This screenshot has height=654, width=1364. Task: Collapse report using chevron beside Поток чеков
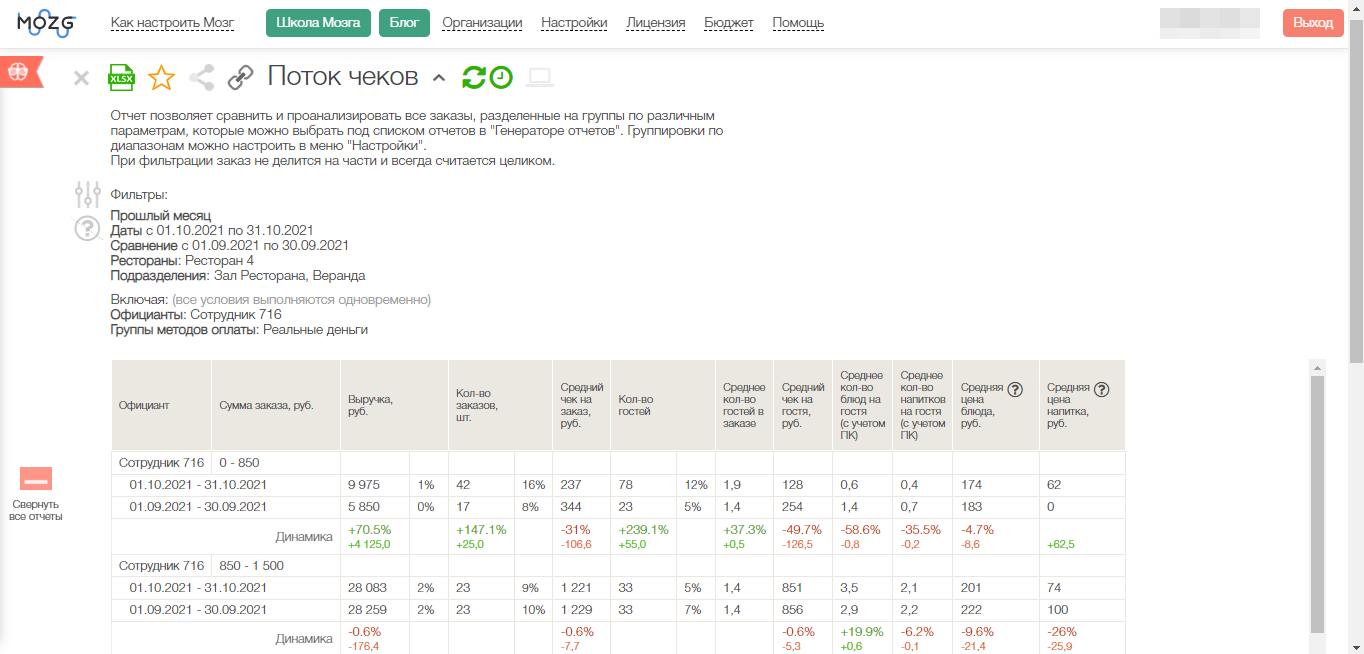tap(438, 78)
